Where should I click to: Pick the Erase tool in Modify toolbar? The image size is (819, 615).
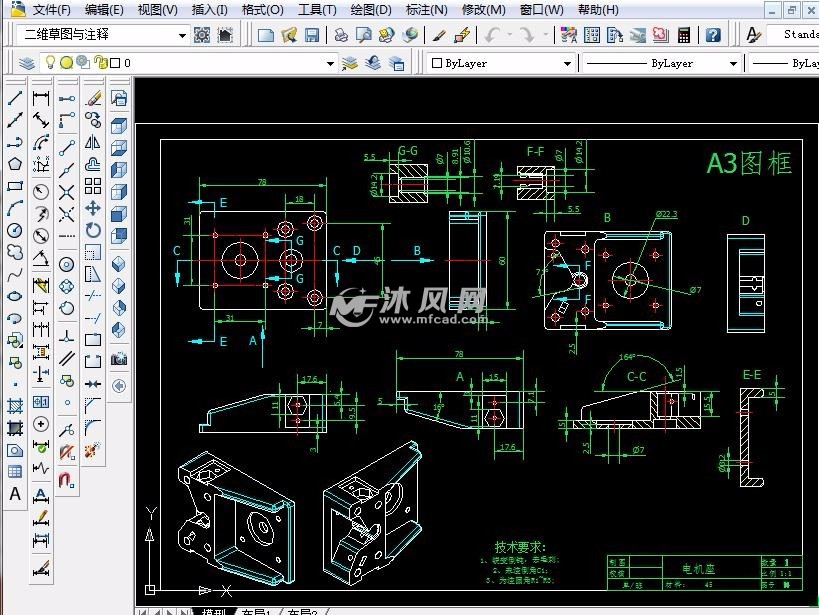tap(93, 98)
